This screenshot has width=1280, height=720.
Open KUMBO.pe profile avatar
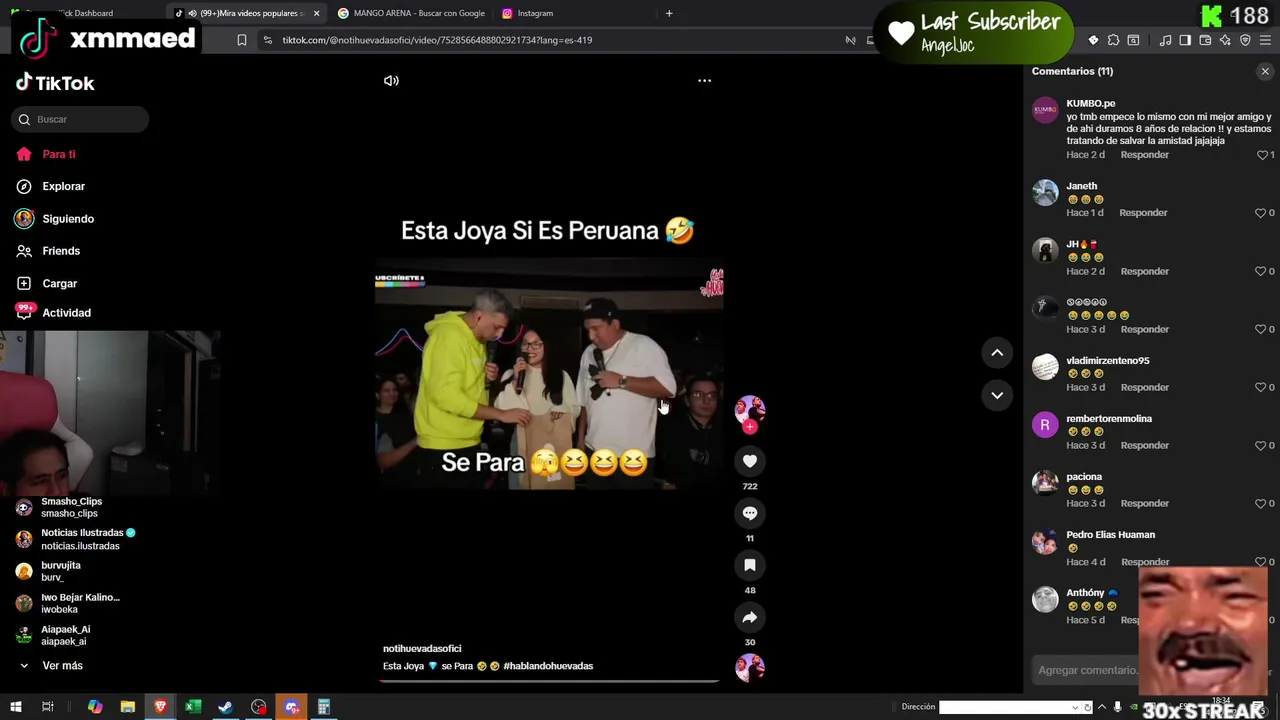coord(1045,110)
